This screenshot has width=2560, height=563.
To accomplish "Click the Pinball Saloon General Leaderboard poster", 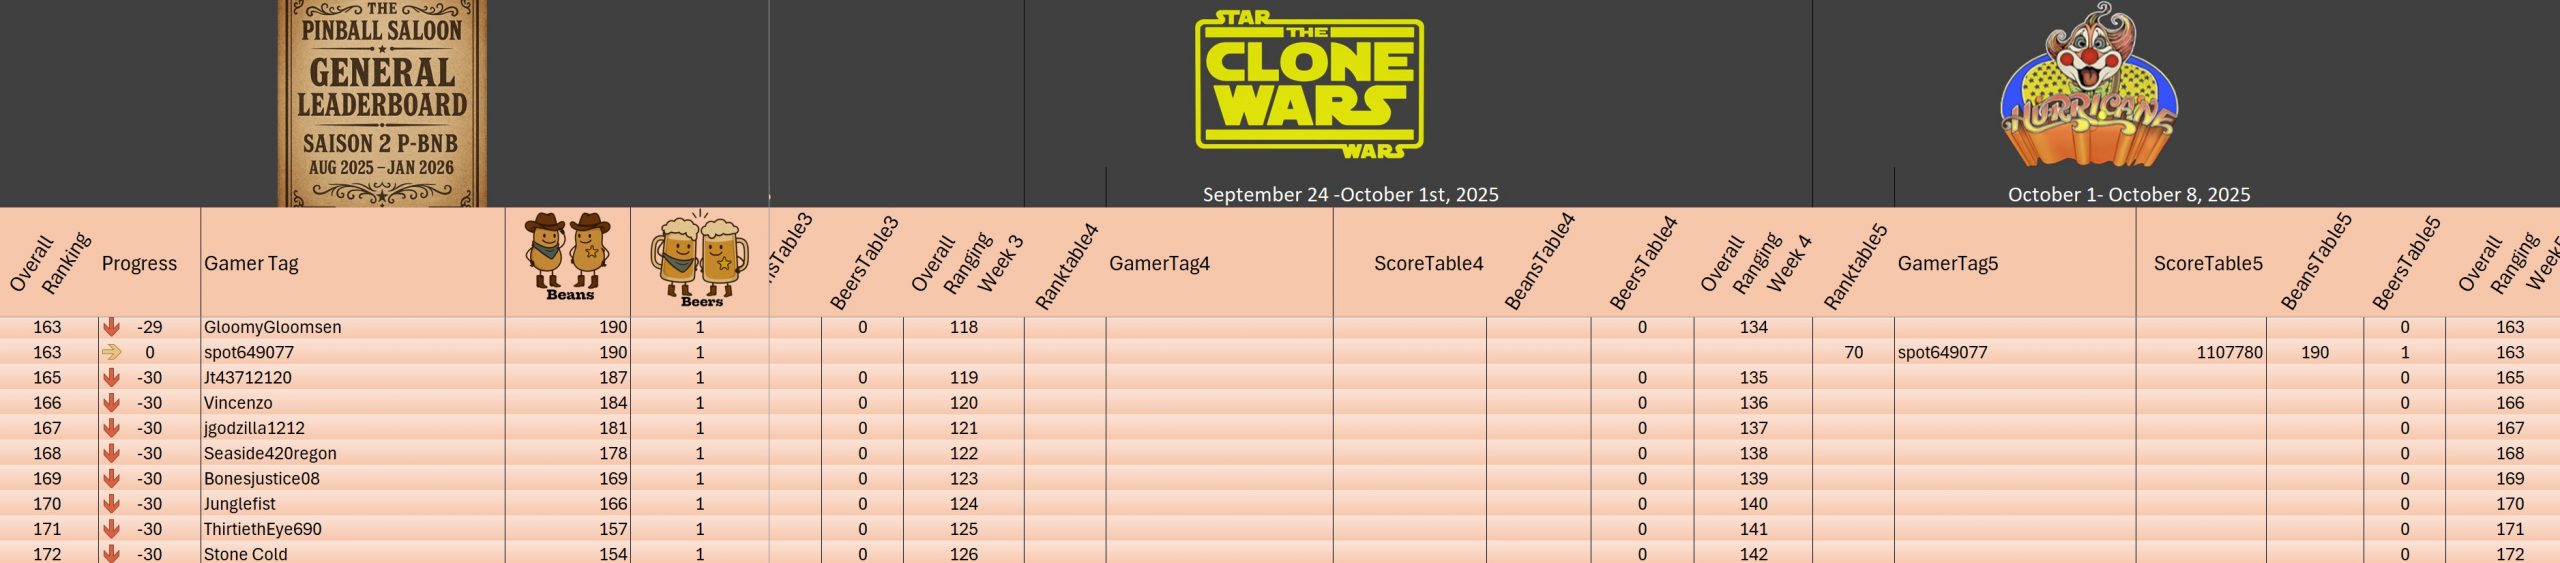I will coord(382,103).
